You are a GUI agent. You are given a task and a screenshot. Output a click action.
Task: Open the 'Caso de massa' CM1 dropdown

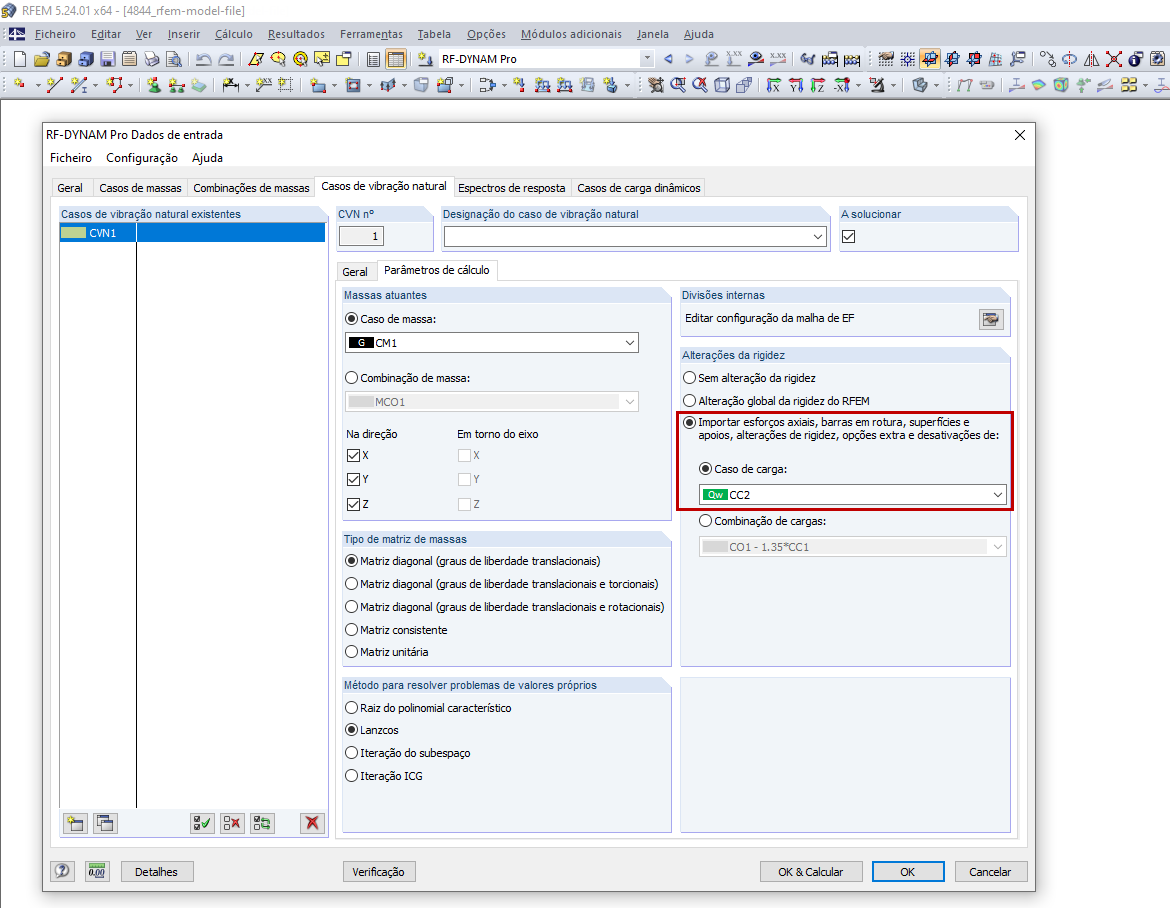(492, 342)
